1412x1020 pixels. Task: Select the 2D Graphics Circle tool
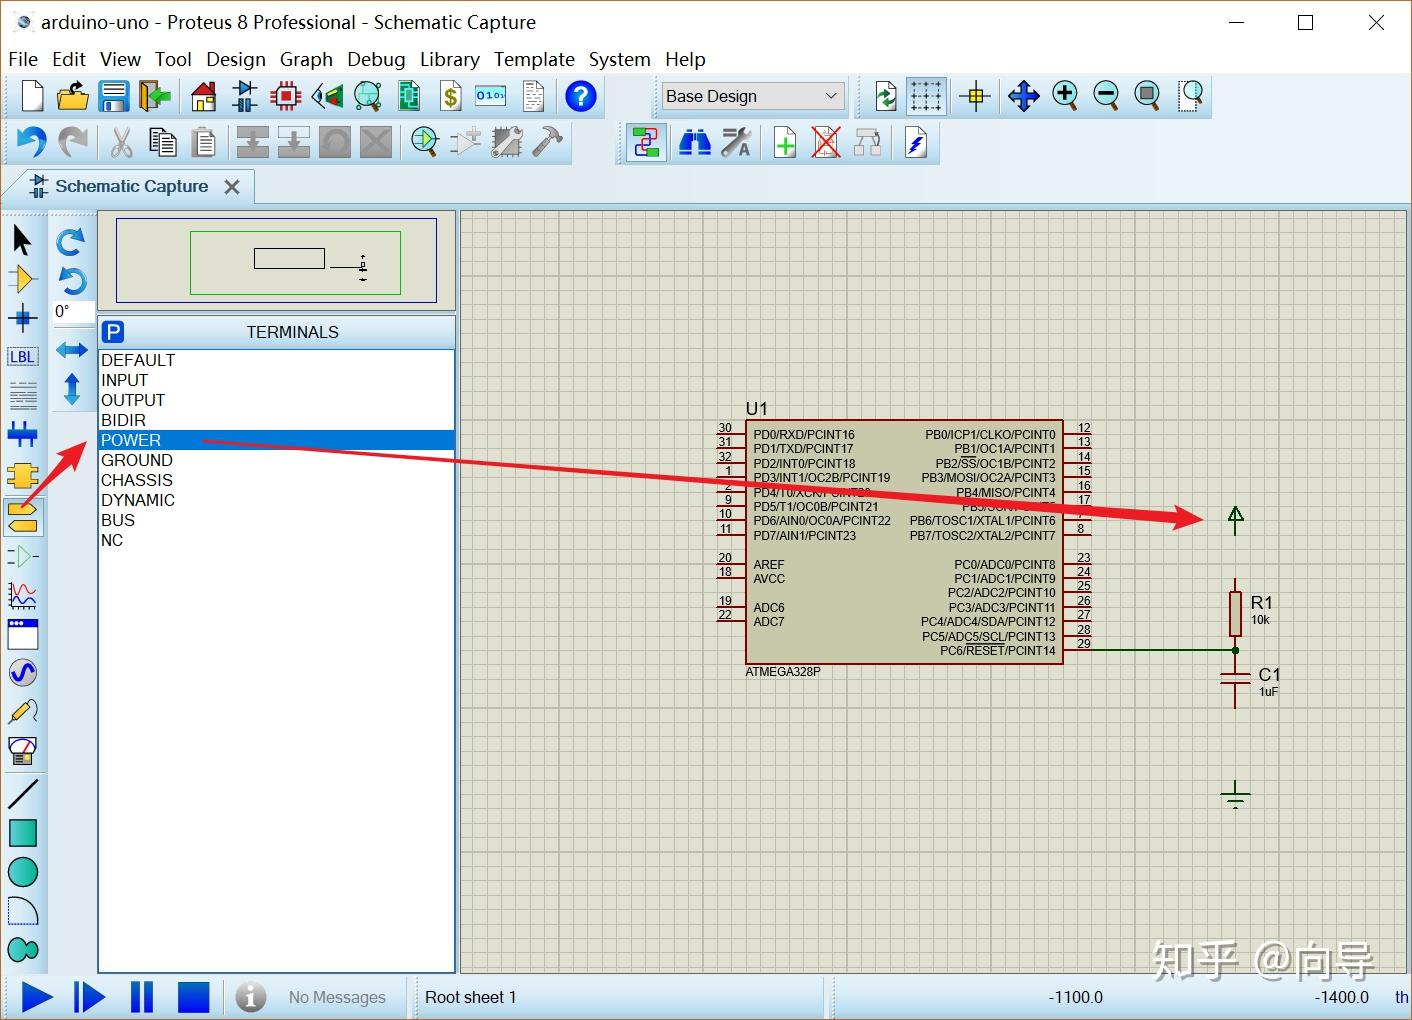pyautogui.click(x=23, y=872)
